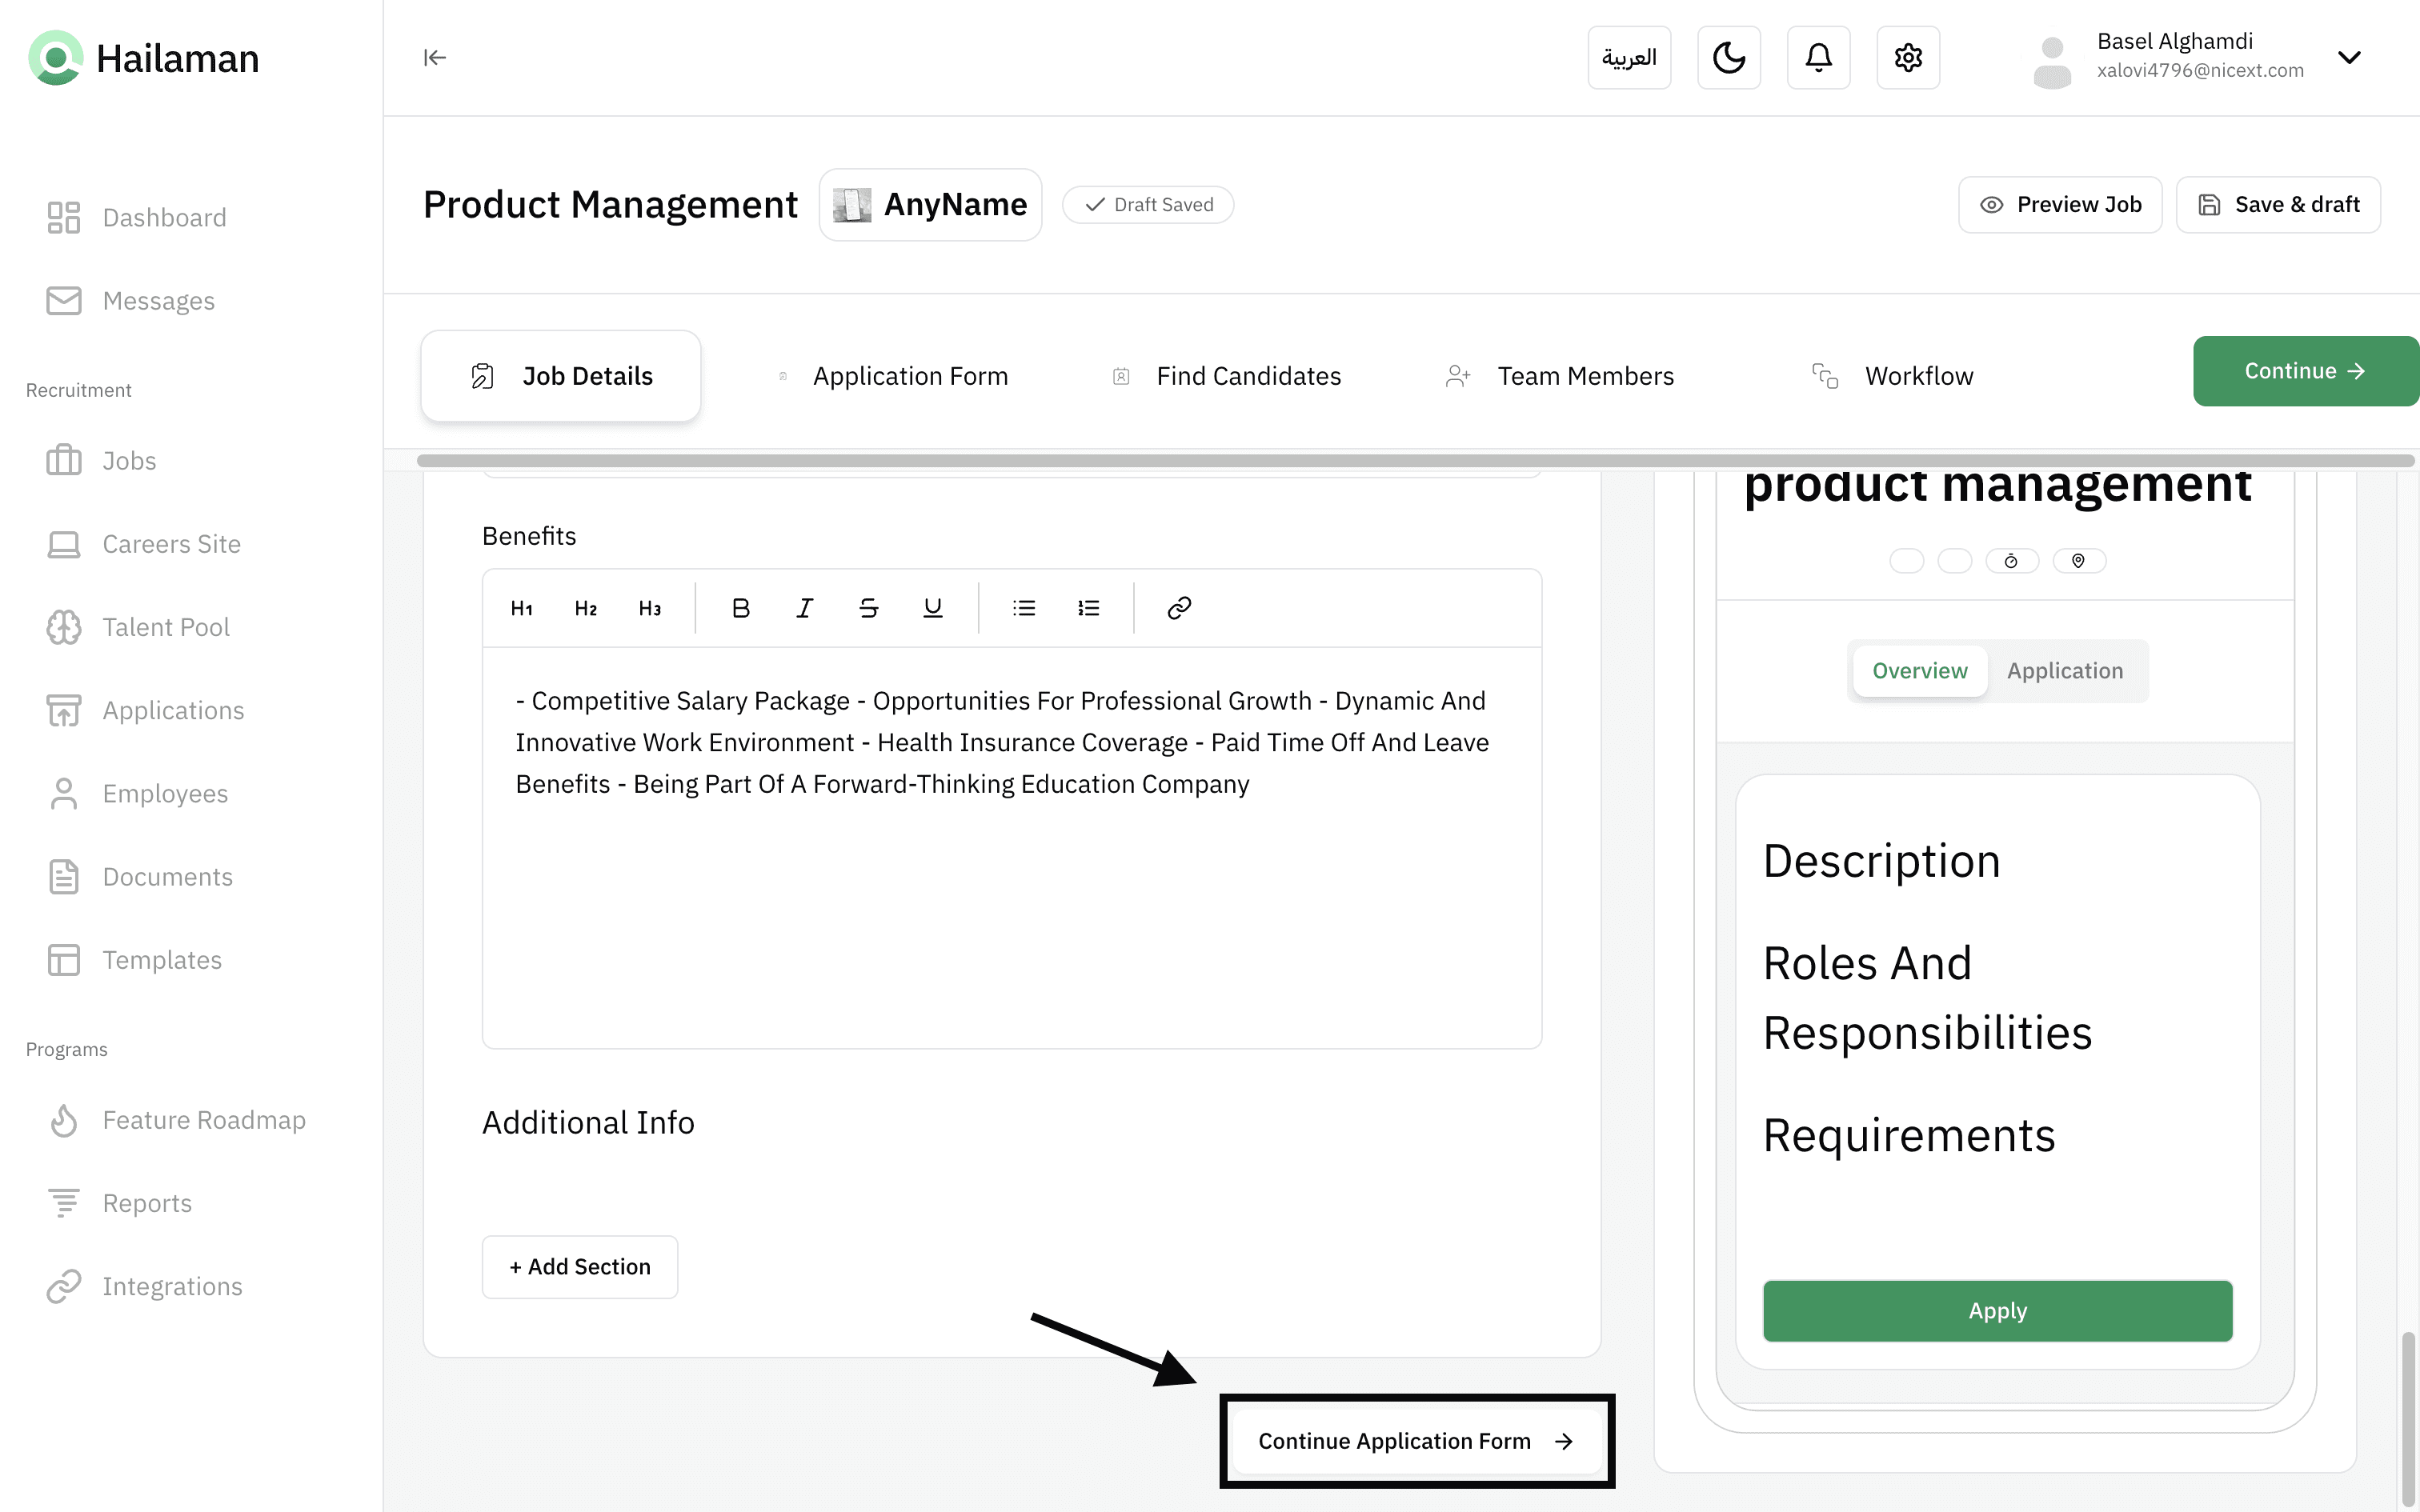Toggle underline formatting in editor
The width and height of the screenshot is (2420, 1512).
tap(932, 608)
